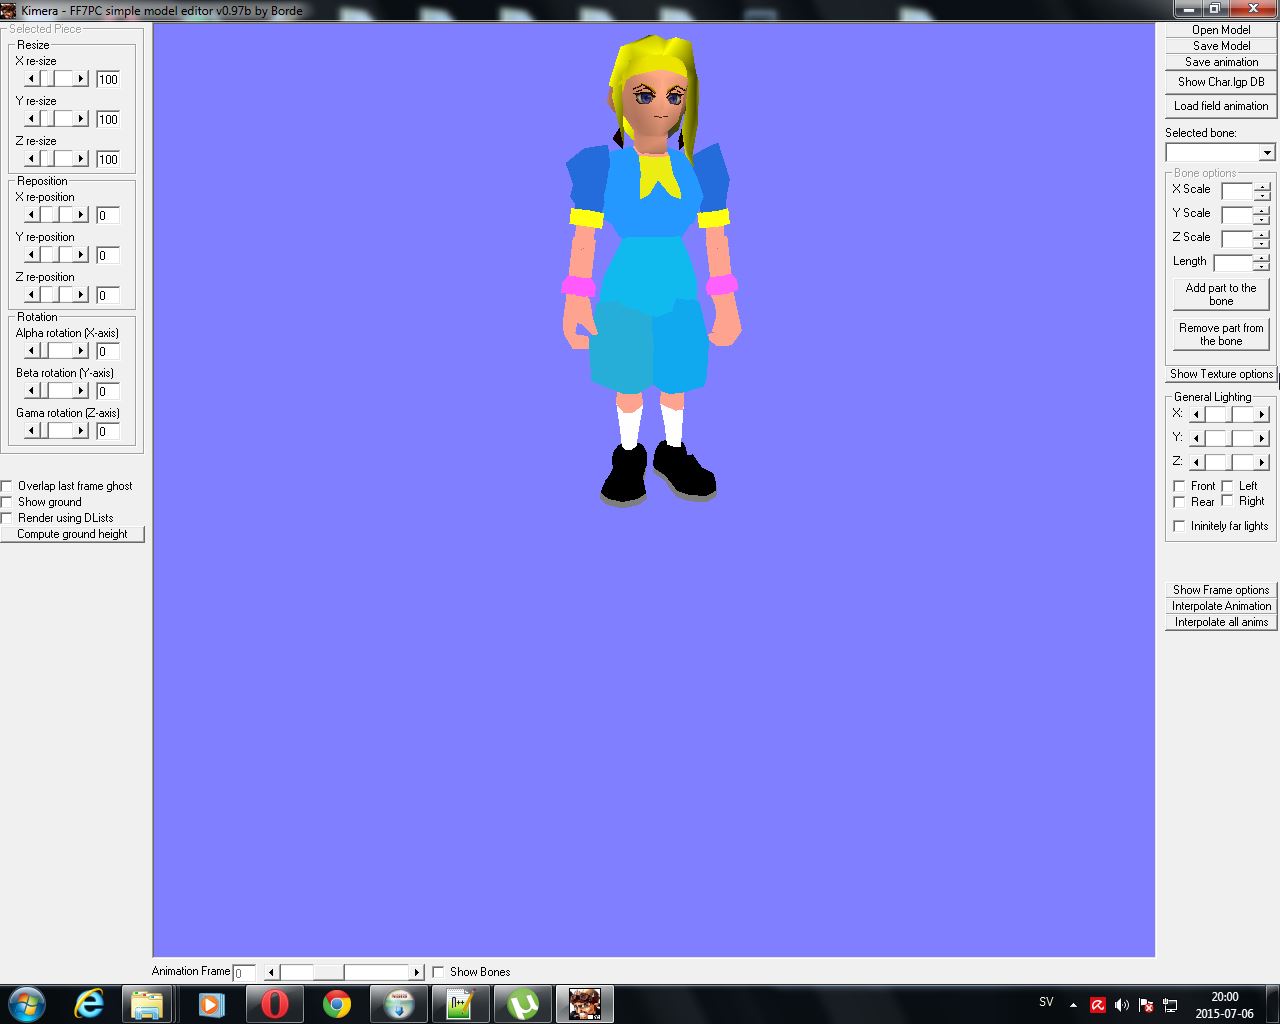Image resolution: width=1280 pixels, height=1024 pixels.
Task: Click the Y re-size slider left arrow
Action: coord(31,119)
